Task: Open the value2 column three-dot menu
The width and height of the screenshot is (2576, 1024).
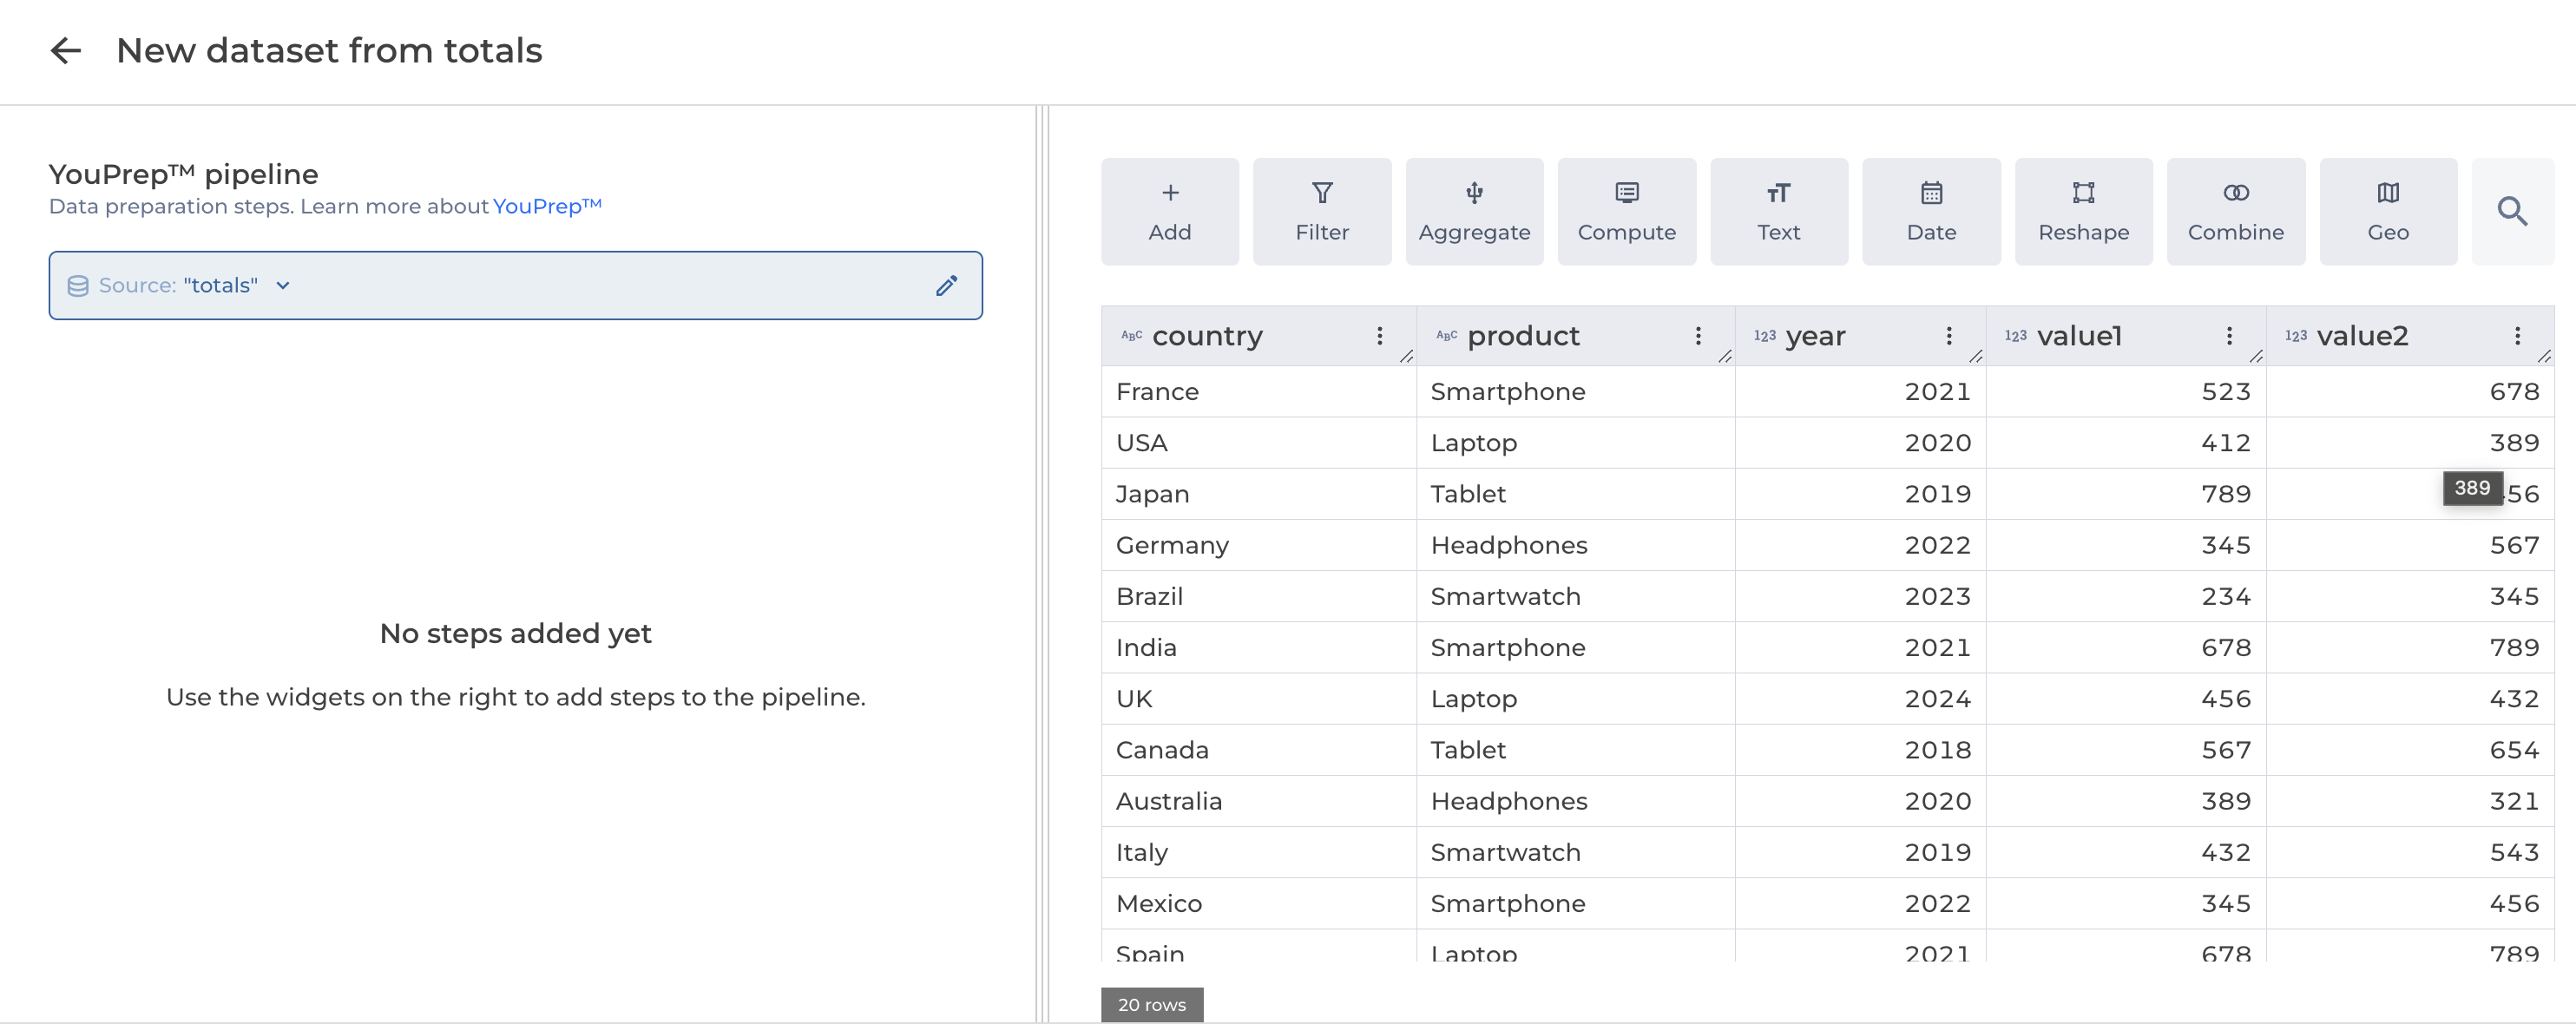Action: [2516, 336]
